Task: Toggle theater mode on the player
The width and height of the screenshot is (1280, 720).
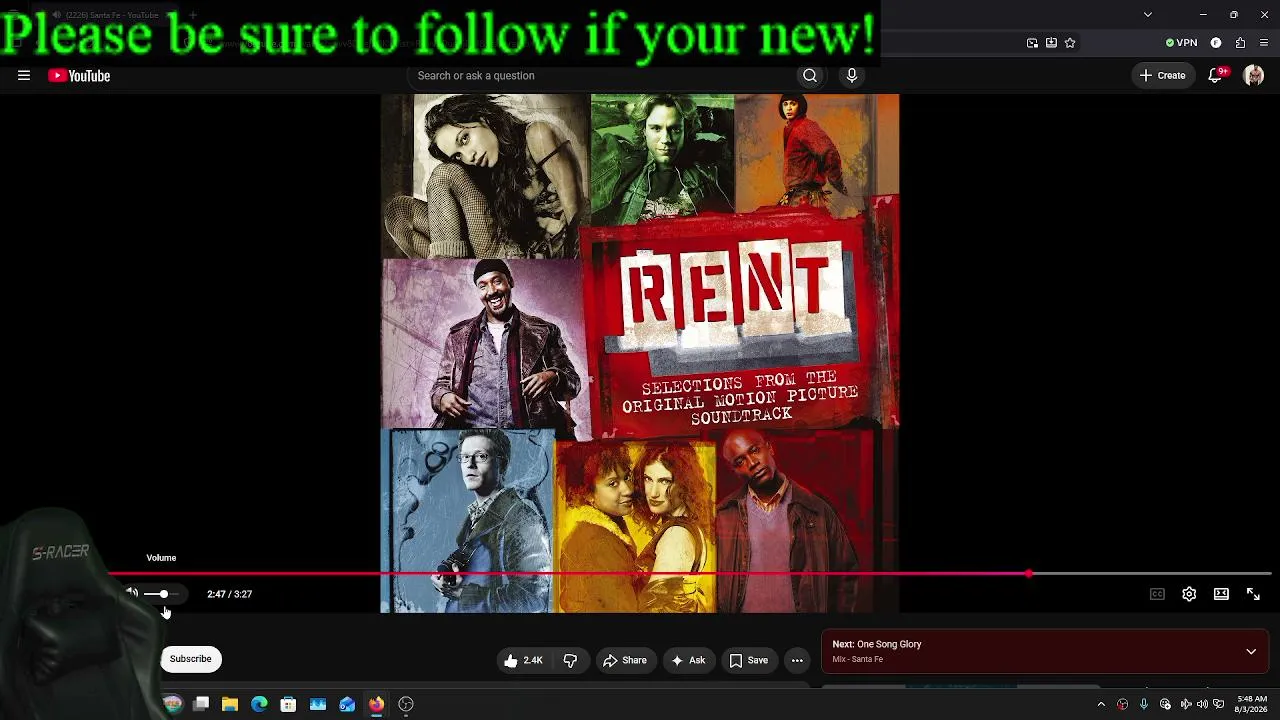Action: [1221, 594]
